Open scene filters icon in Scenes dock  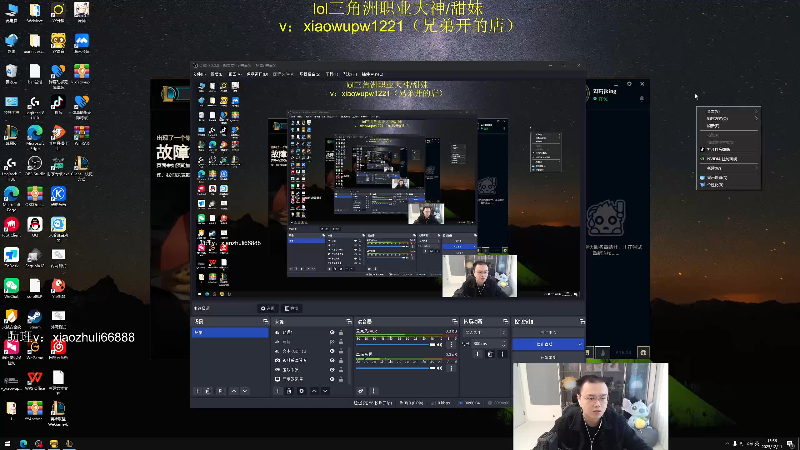pos(220,391)
